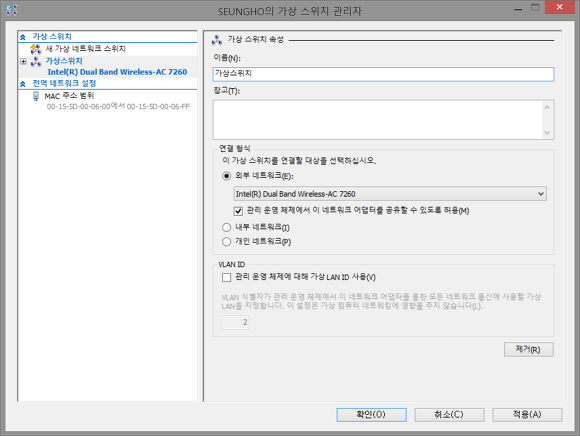The image size is (580, 436).
Task: Collapse the 전역 네트워크 설정 section chevron
Action: click(x=23, y=84)
